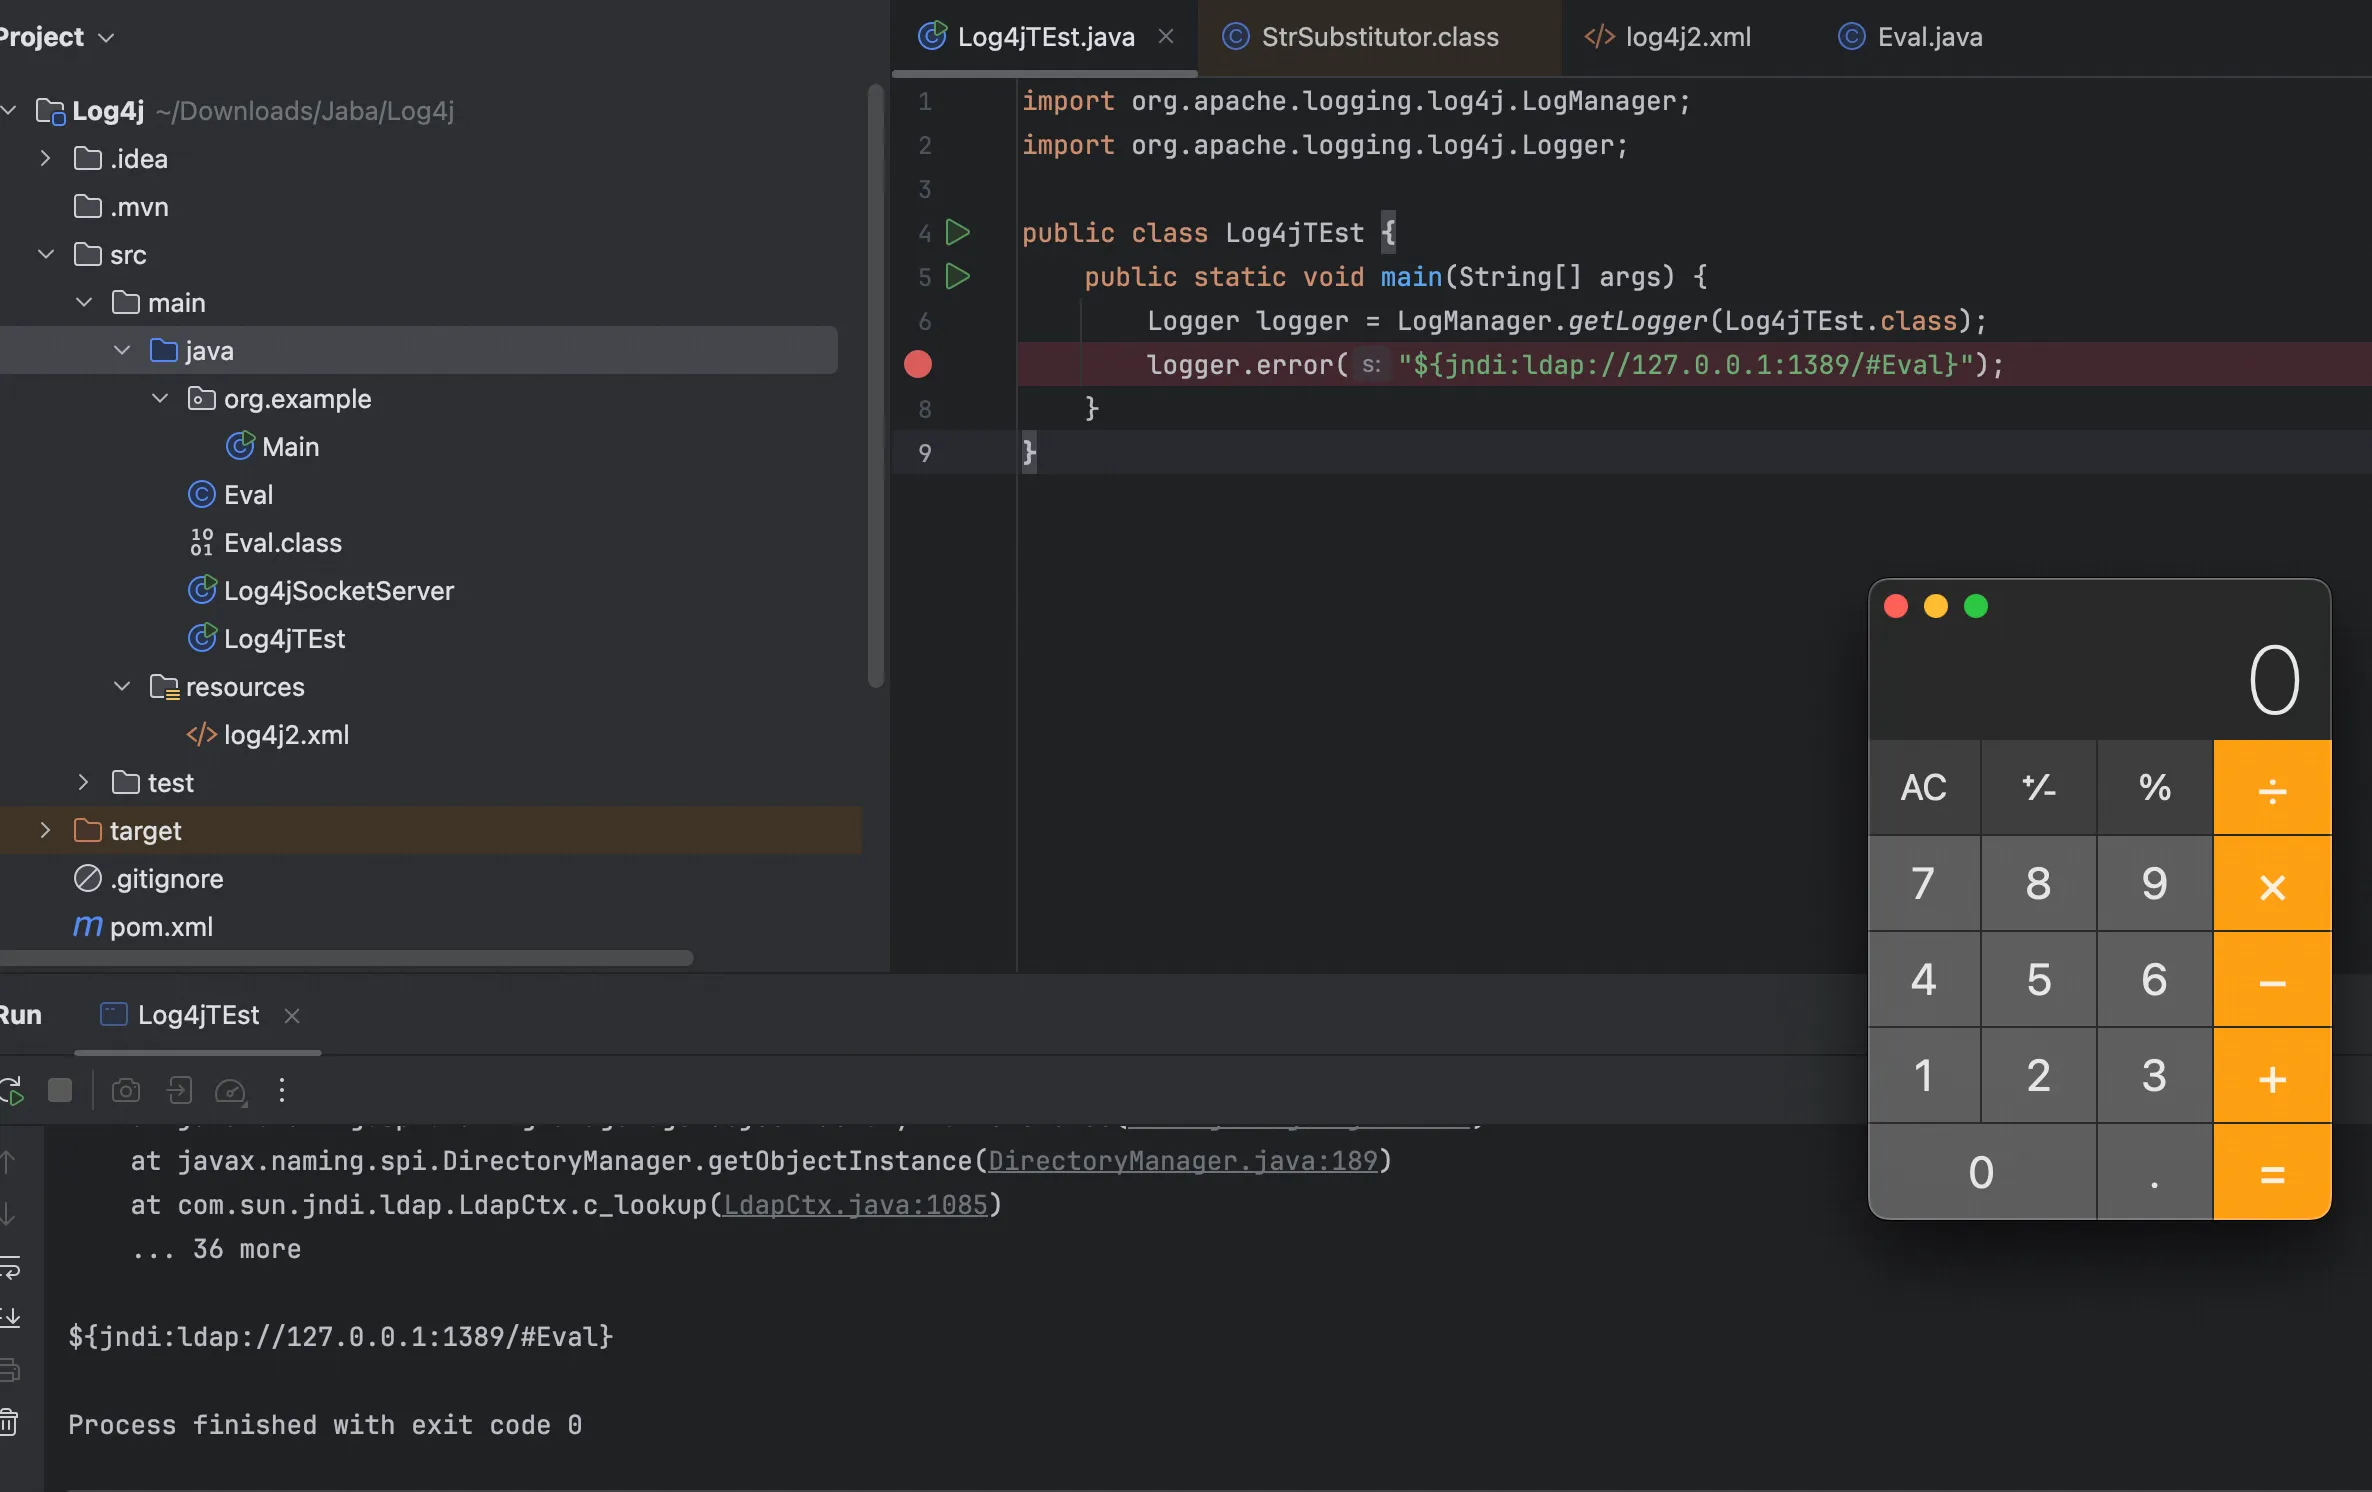Click the Stop process square button
The image size is (2372, 1492).
pos(60,1090)
